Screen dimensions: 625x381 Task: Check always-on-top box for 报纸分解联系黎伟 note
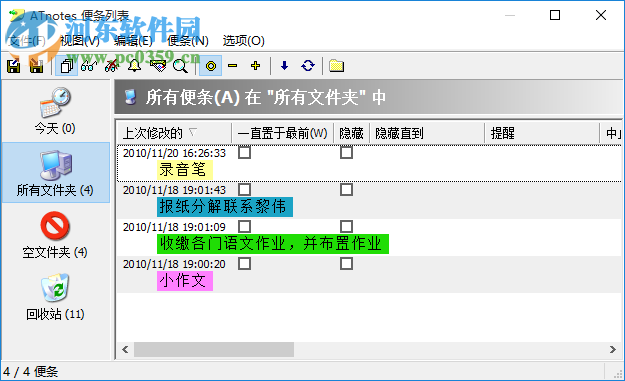tap(244, 189)
